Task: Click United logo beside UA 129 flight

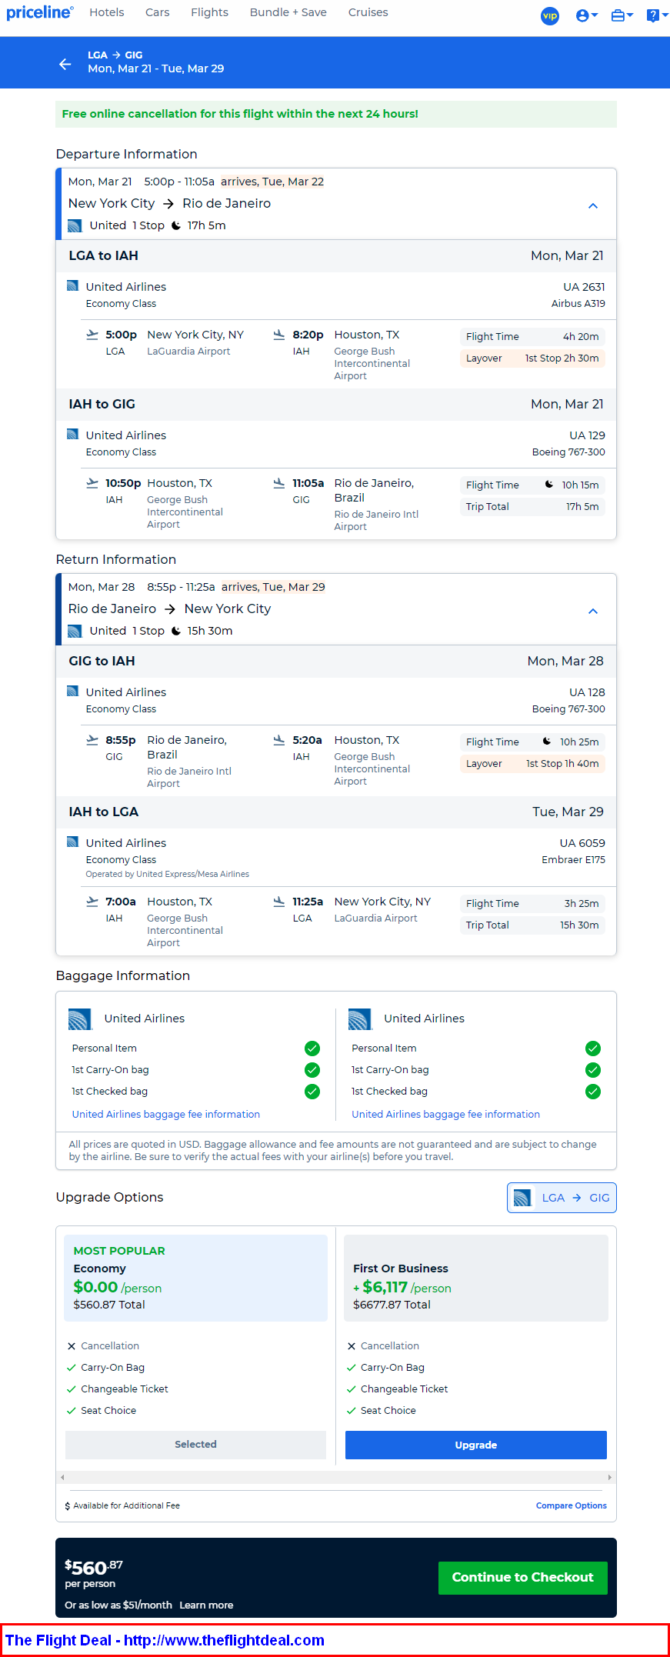Action: coord(72,435)
